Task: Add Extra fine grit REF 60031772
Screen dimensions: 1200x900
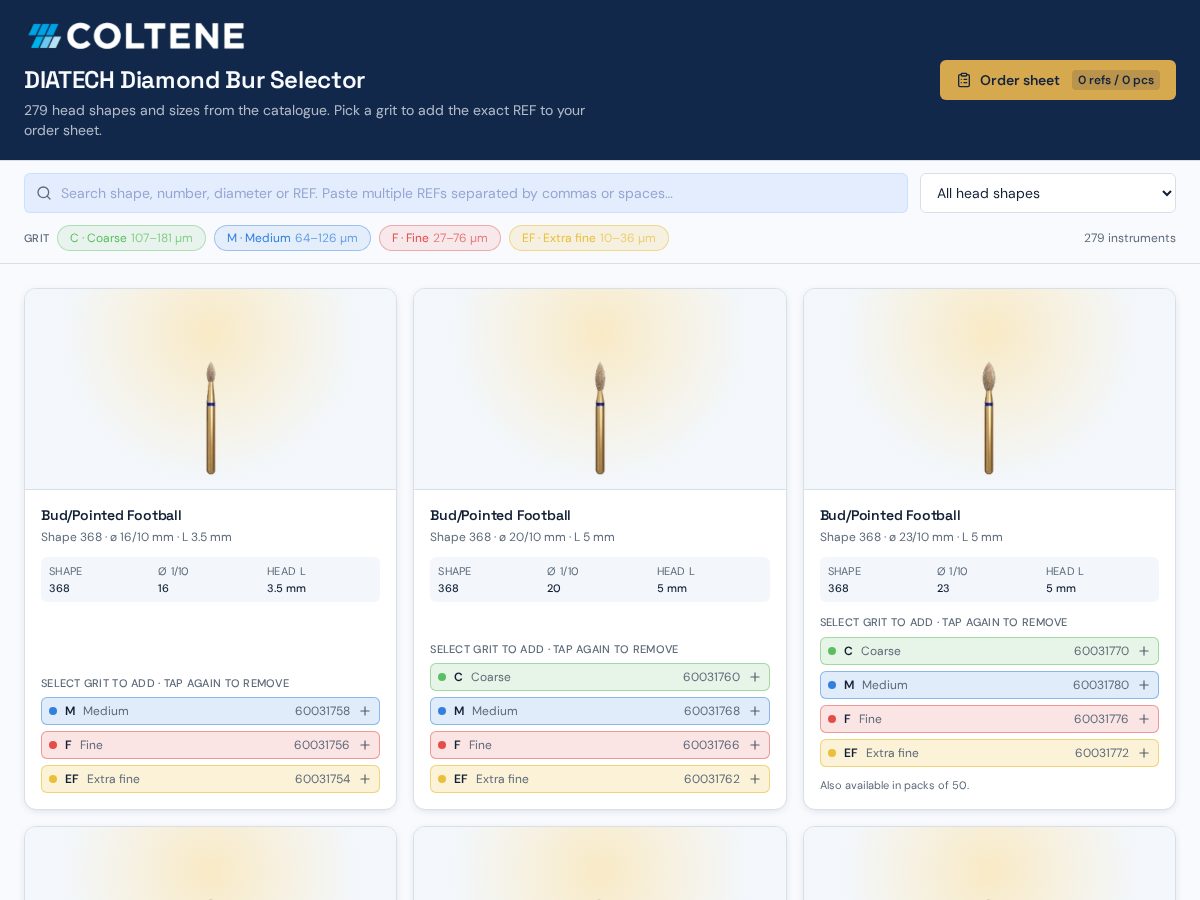Action: click(989, 753)
